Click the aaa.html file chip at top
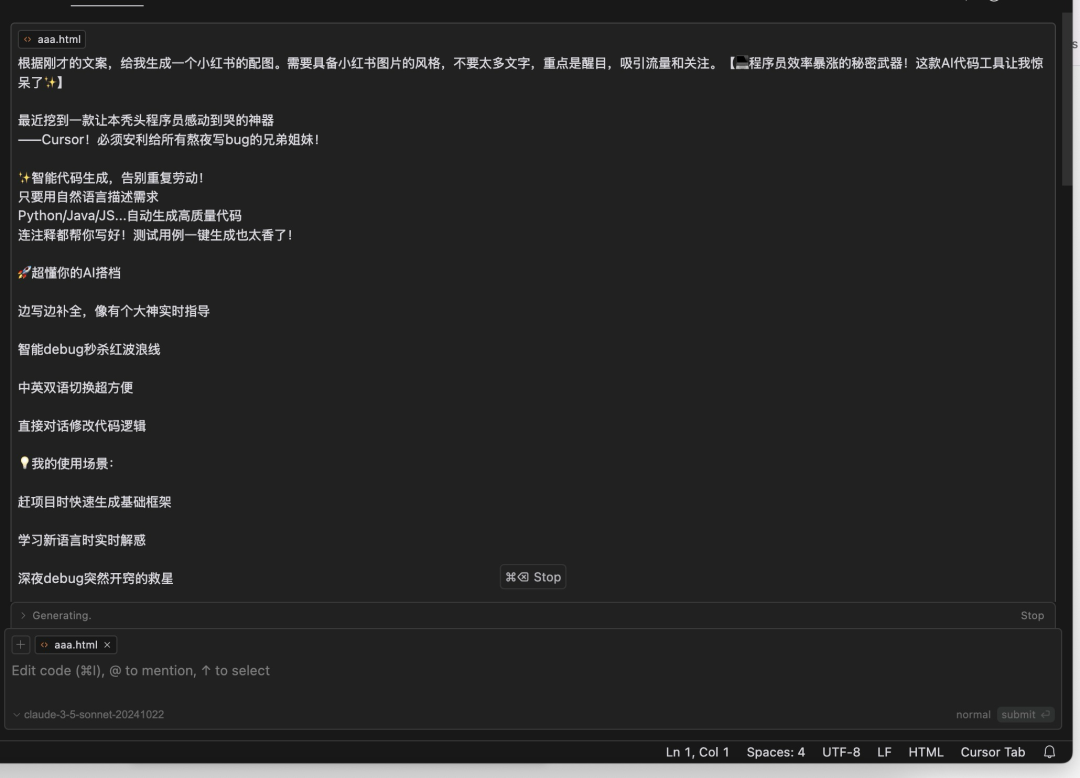 (52, 39)
